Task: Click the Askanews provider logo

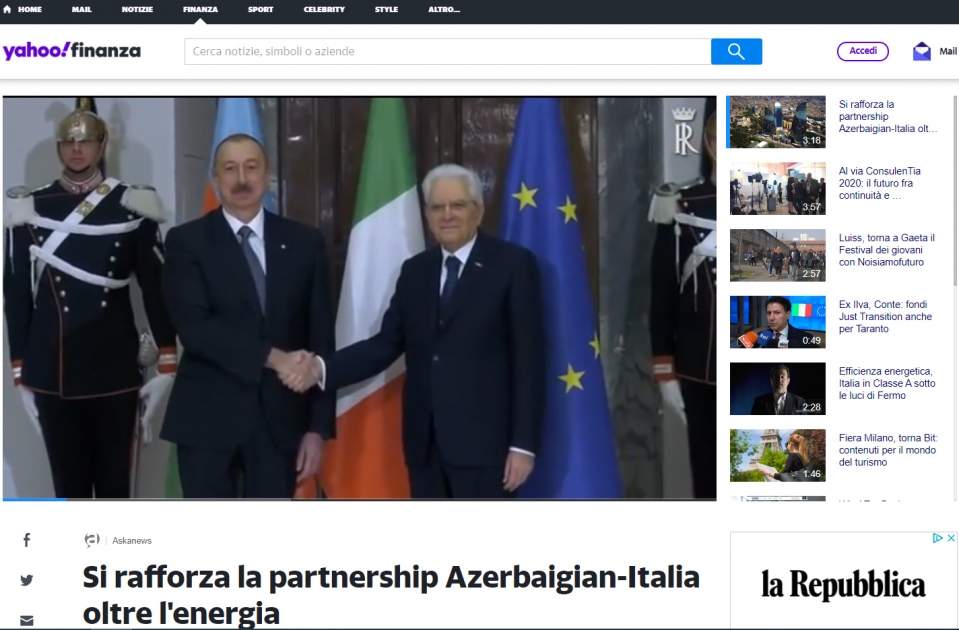Action: coord(92,540)
